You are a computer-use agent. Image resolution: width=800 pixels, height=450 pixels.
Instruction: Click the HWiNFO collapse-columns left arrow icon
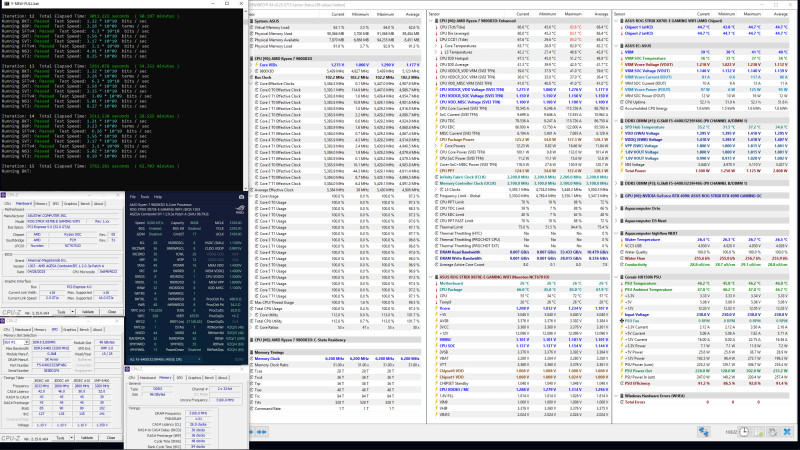click(x=252, y=432)
